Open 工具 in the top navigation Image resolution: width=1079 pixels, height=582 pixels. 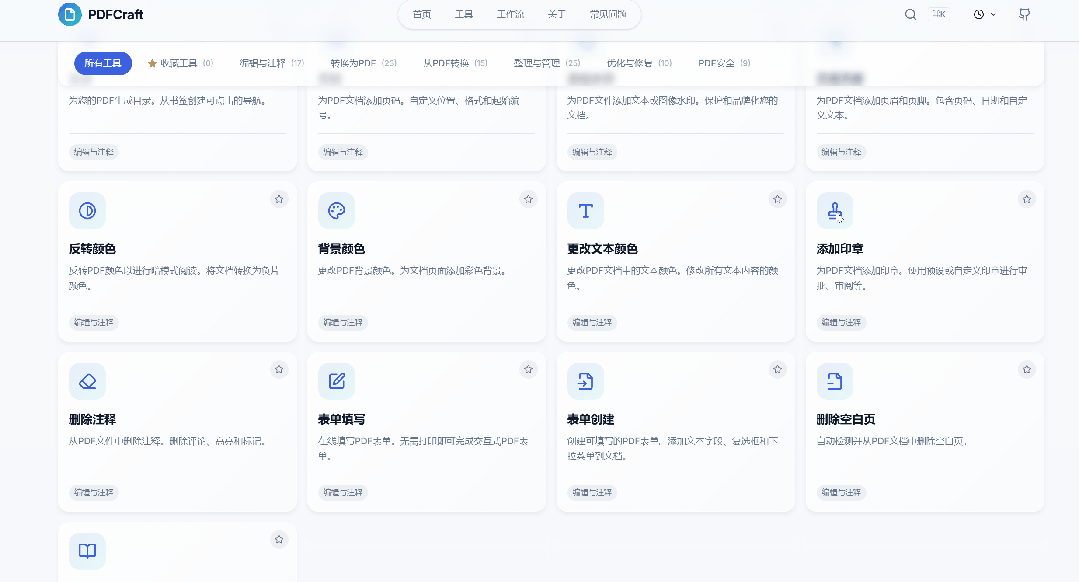464,14
